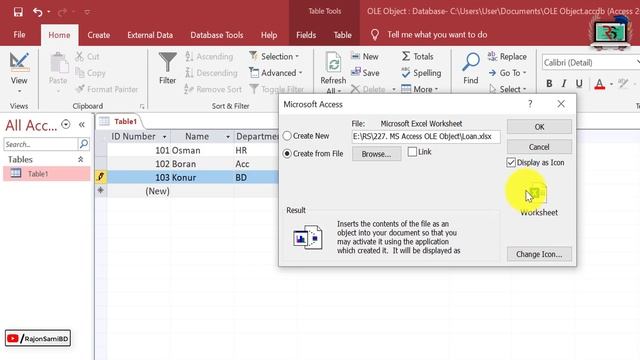
Task: Click the navigation pane search magnifier
Action: pyautogui.click(x=84, y=144)
